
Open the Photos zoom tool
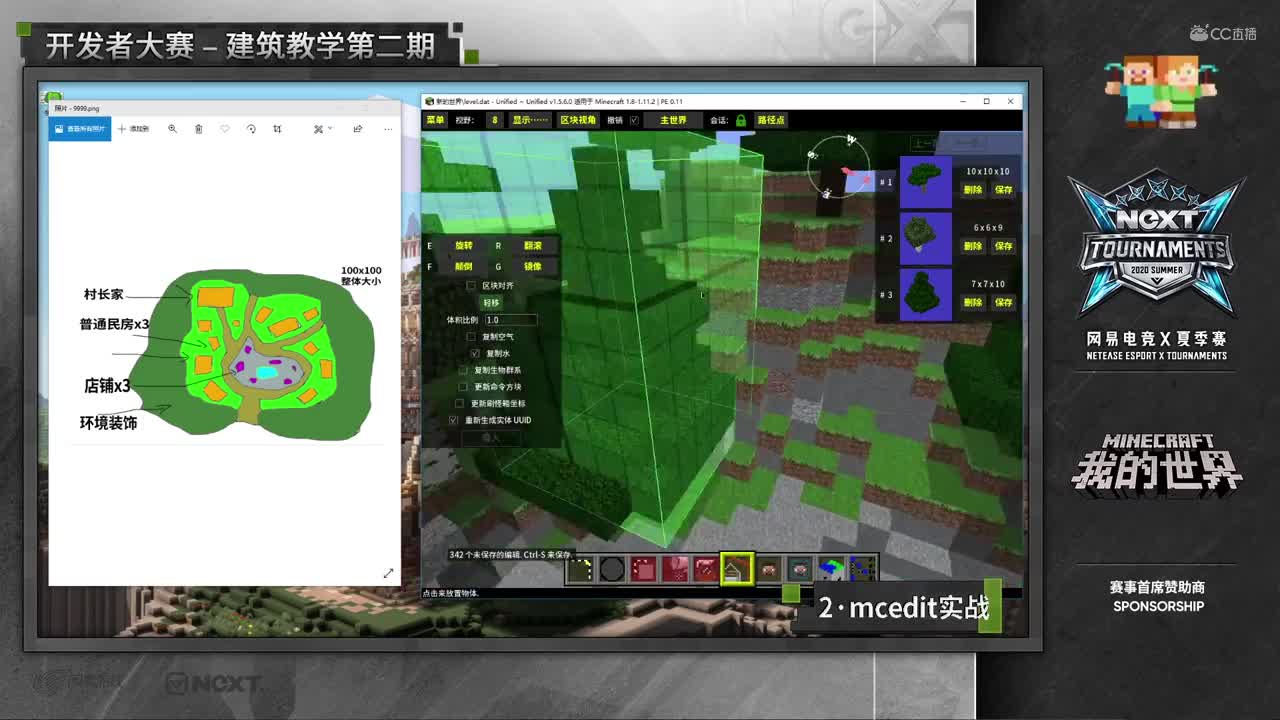(x=172, y=129)
